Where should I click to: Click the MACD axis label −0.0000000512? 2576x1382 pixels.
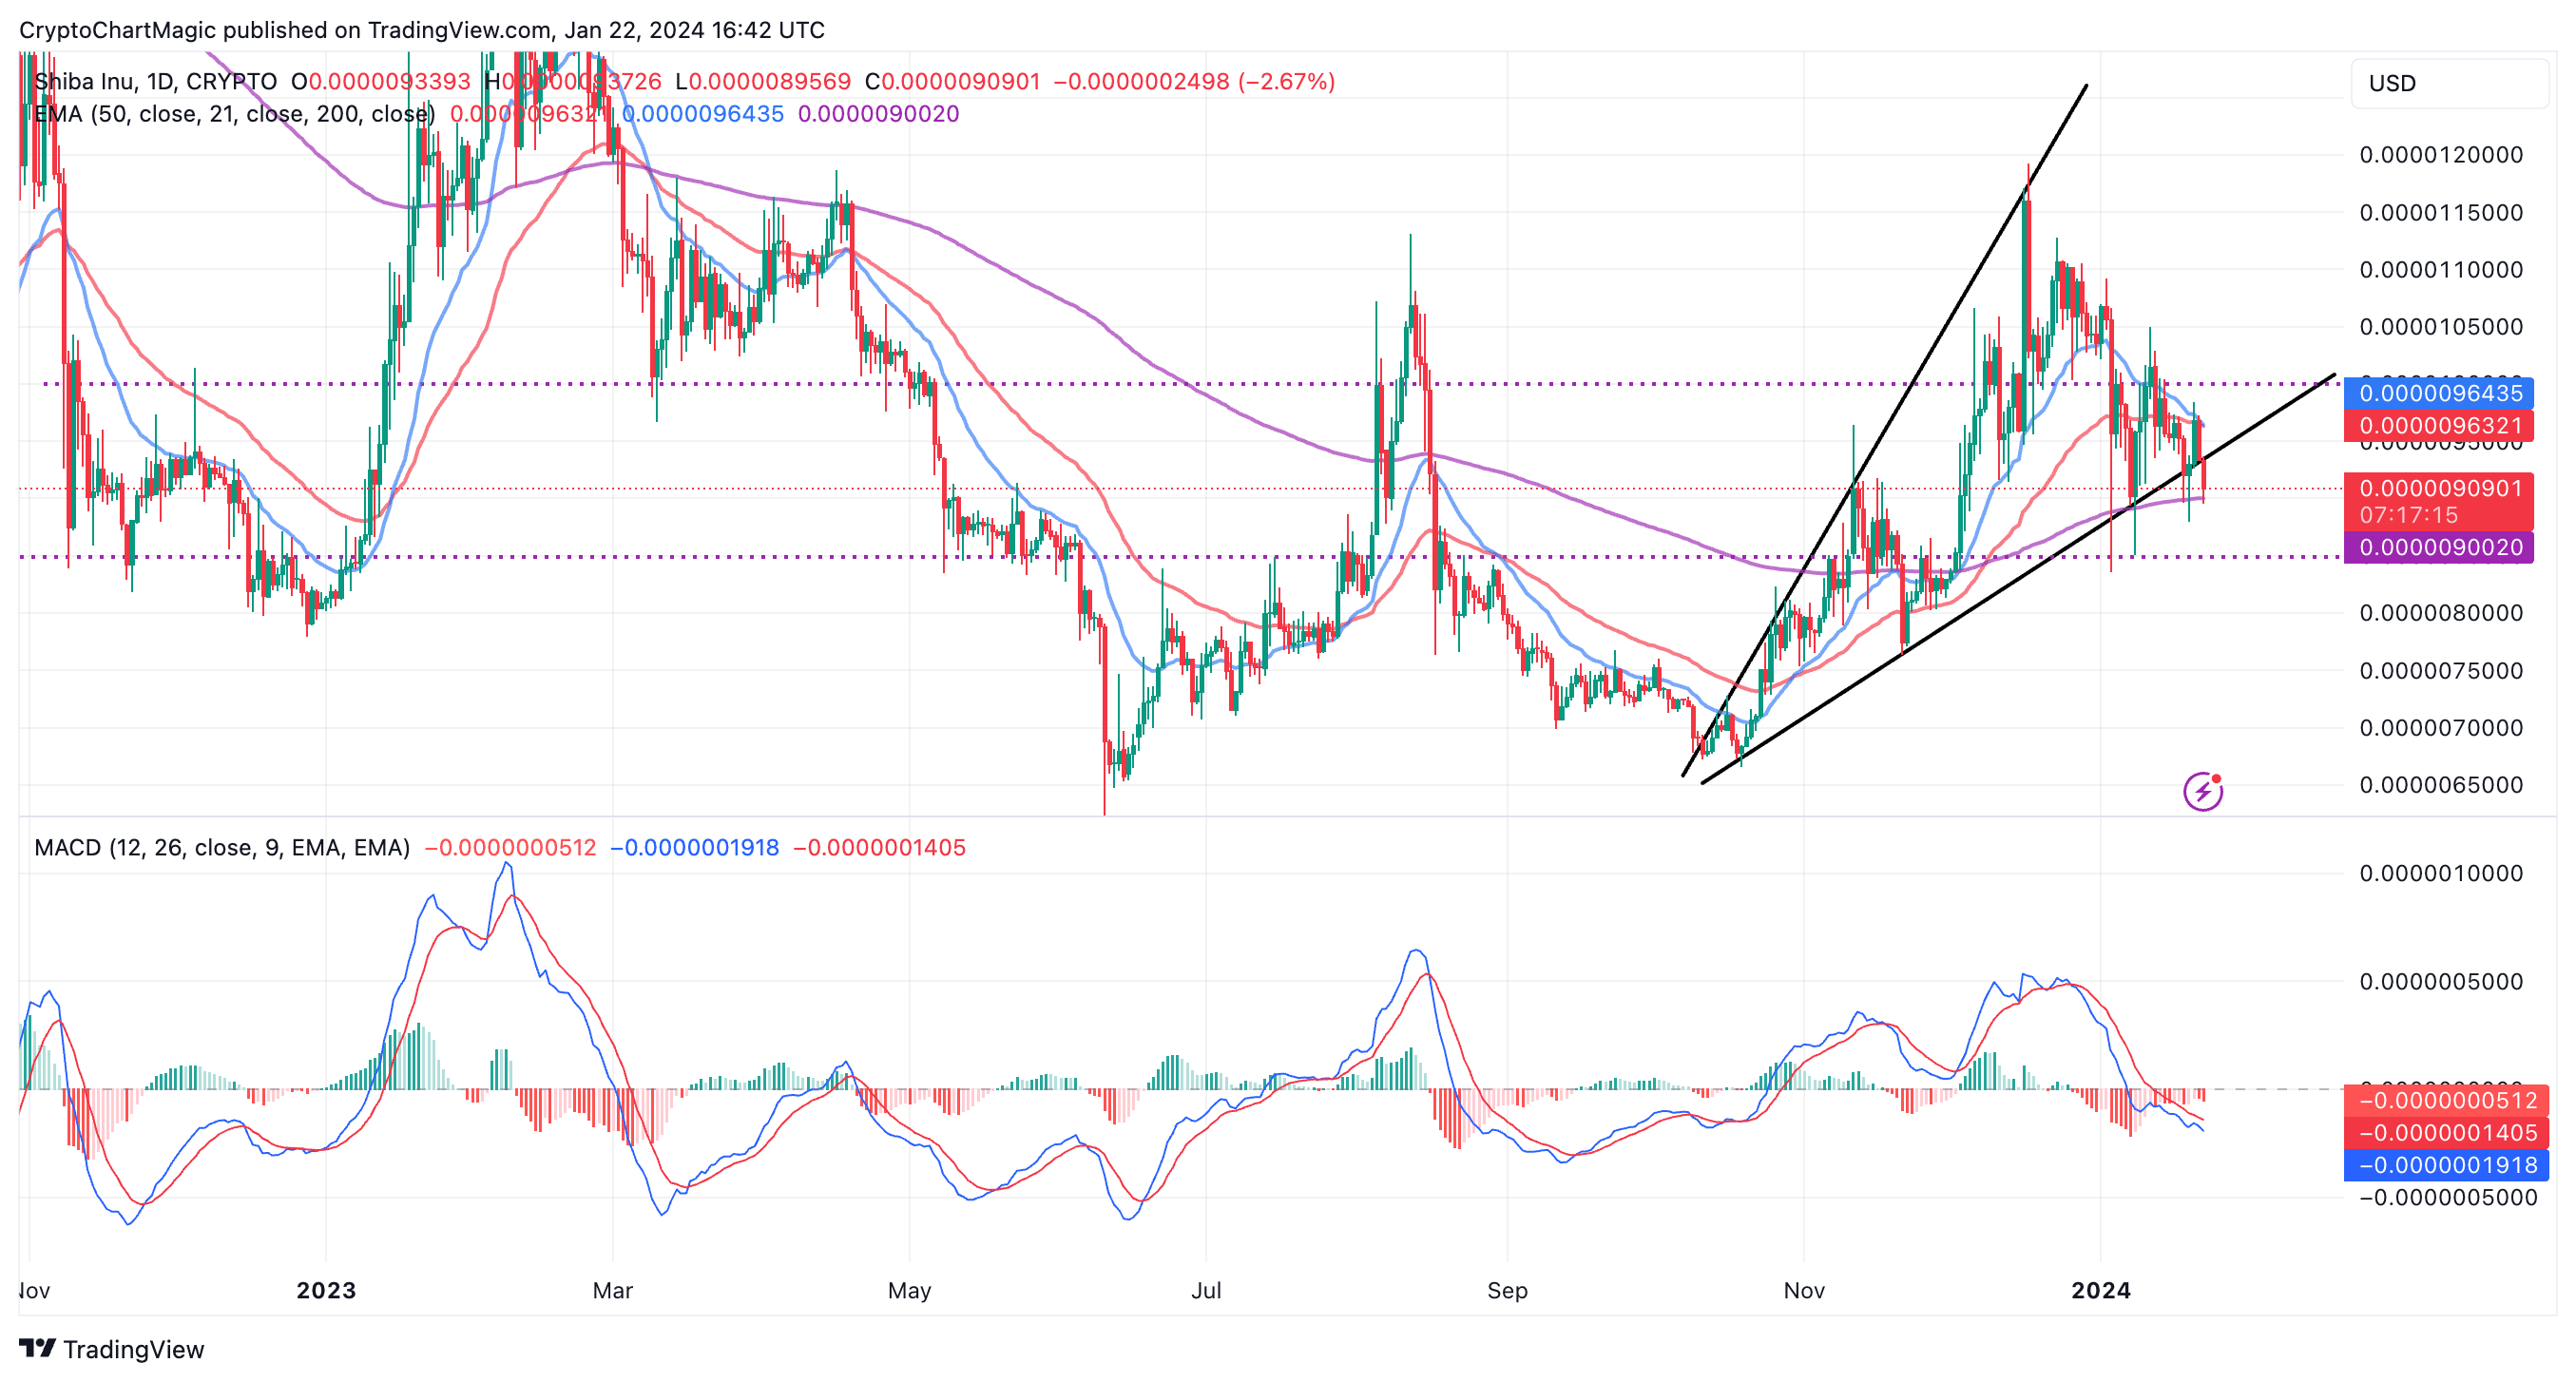(x=2446, y=1101)
